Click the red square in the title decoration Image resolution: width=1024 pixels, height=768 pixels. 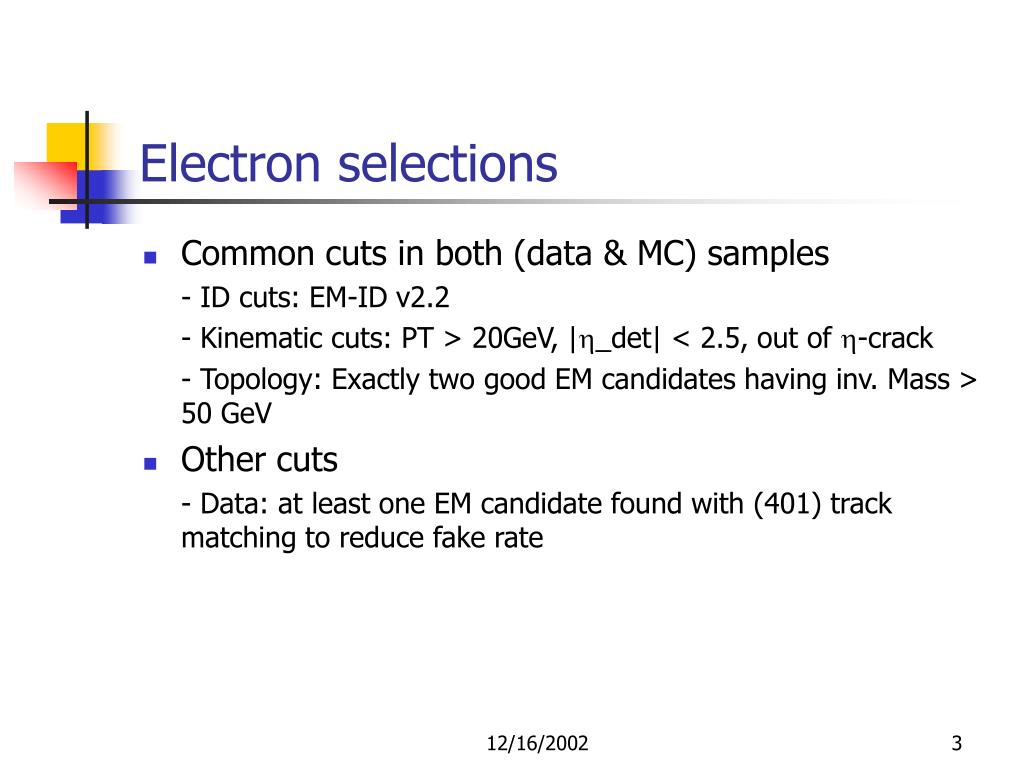click(x=46, y=185)
